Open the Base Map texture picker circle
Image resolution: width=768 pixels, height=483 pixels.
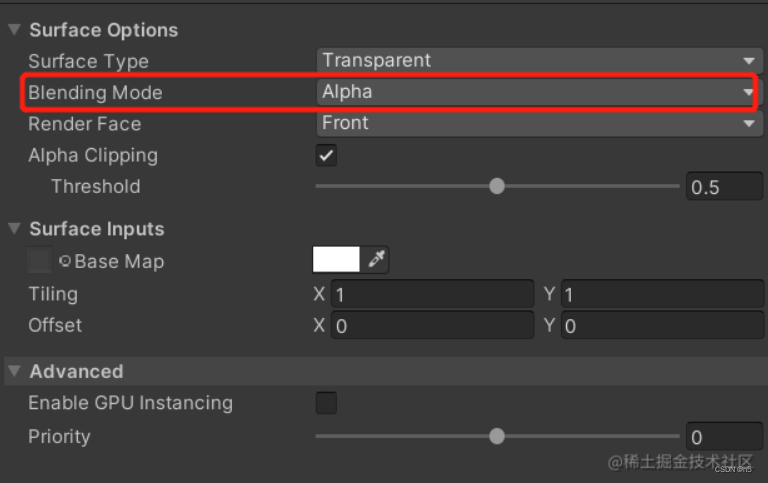click(x=65, y=261)
